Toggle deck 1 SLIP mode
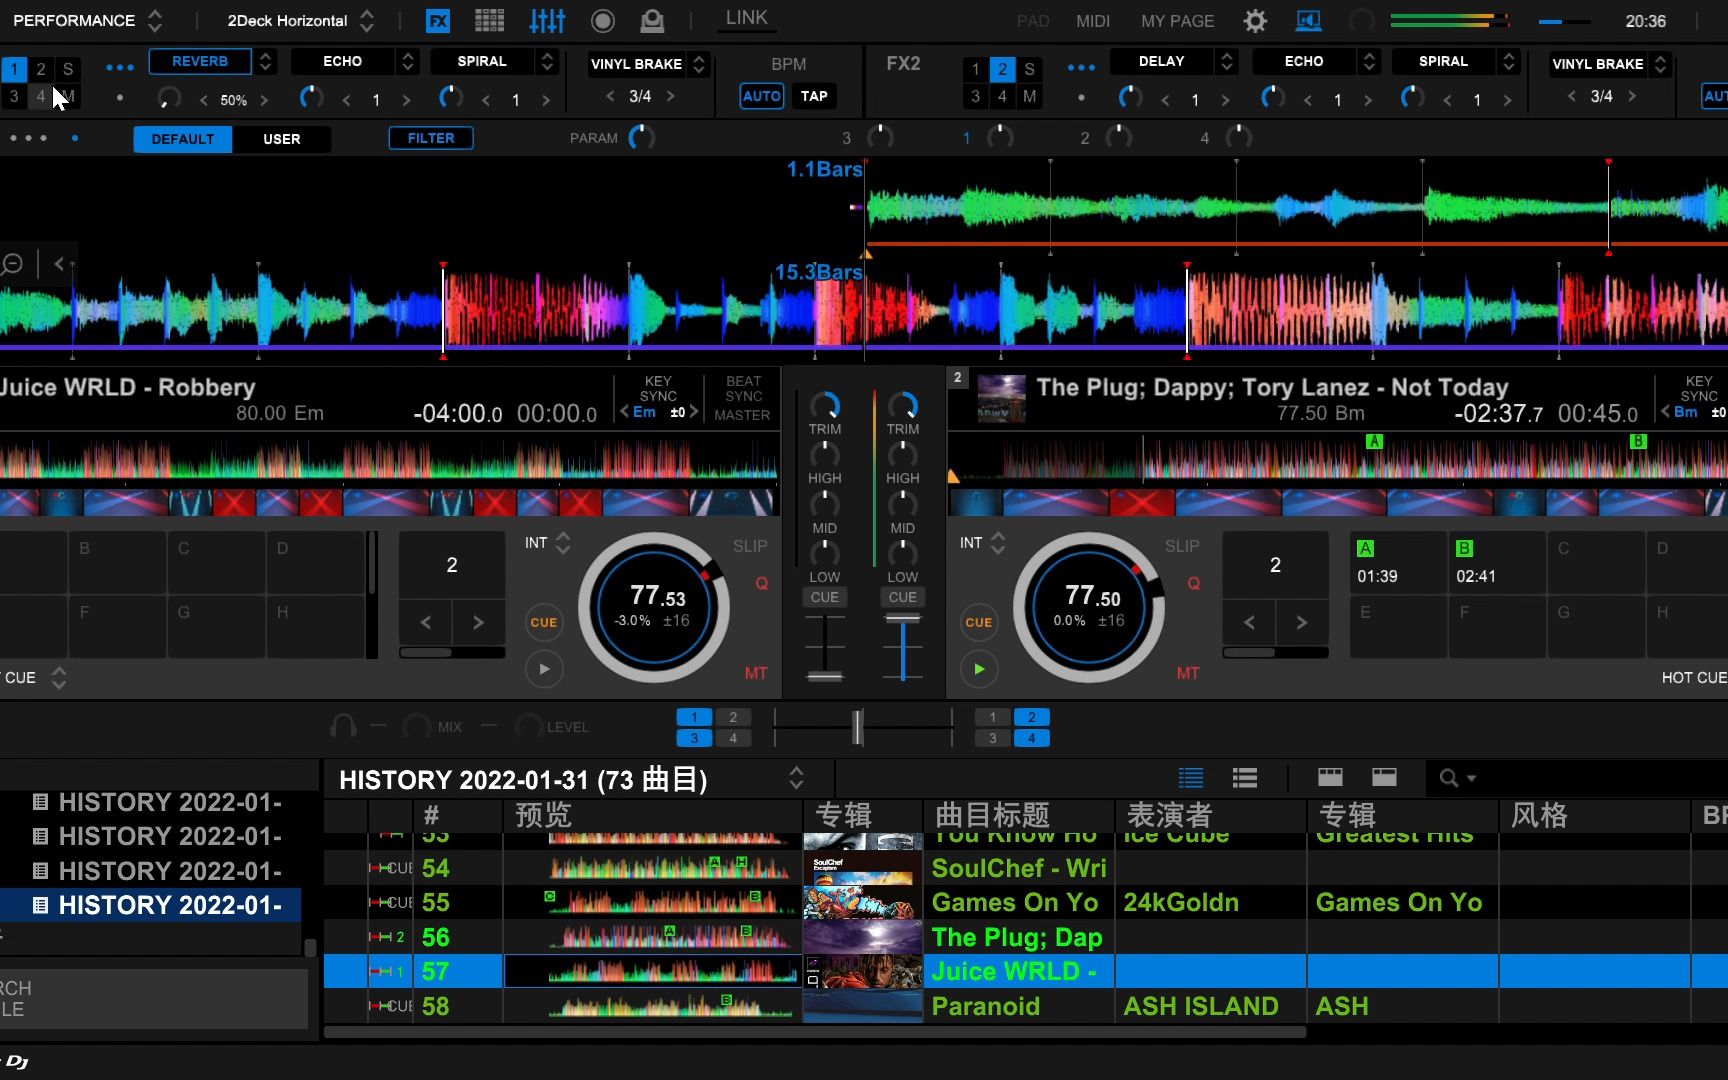The height and width of the screenshot is (1080, 1728). point(750,546)
